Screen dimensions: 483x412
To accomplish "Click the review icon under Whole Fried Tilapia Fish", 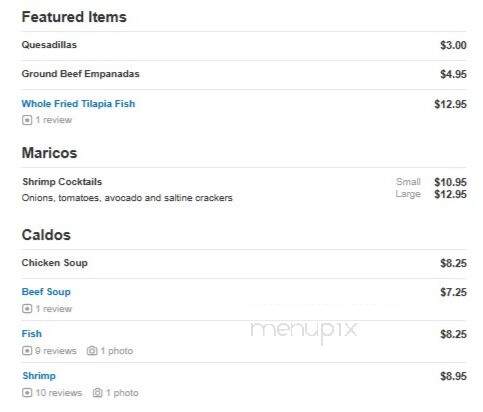I will 27,120.
